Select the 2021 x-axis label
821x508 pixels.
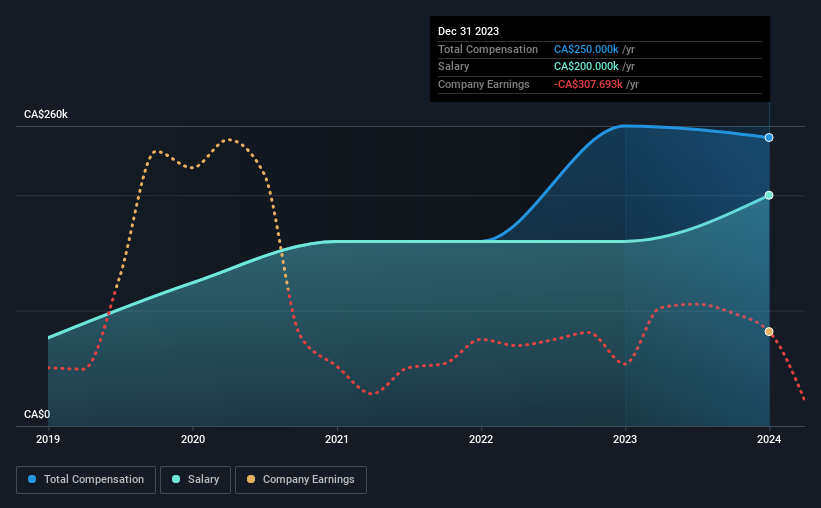337,439
